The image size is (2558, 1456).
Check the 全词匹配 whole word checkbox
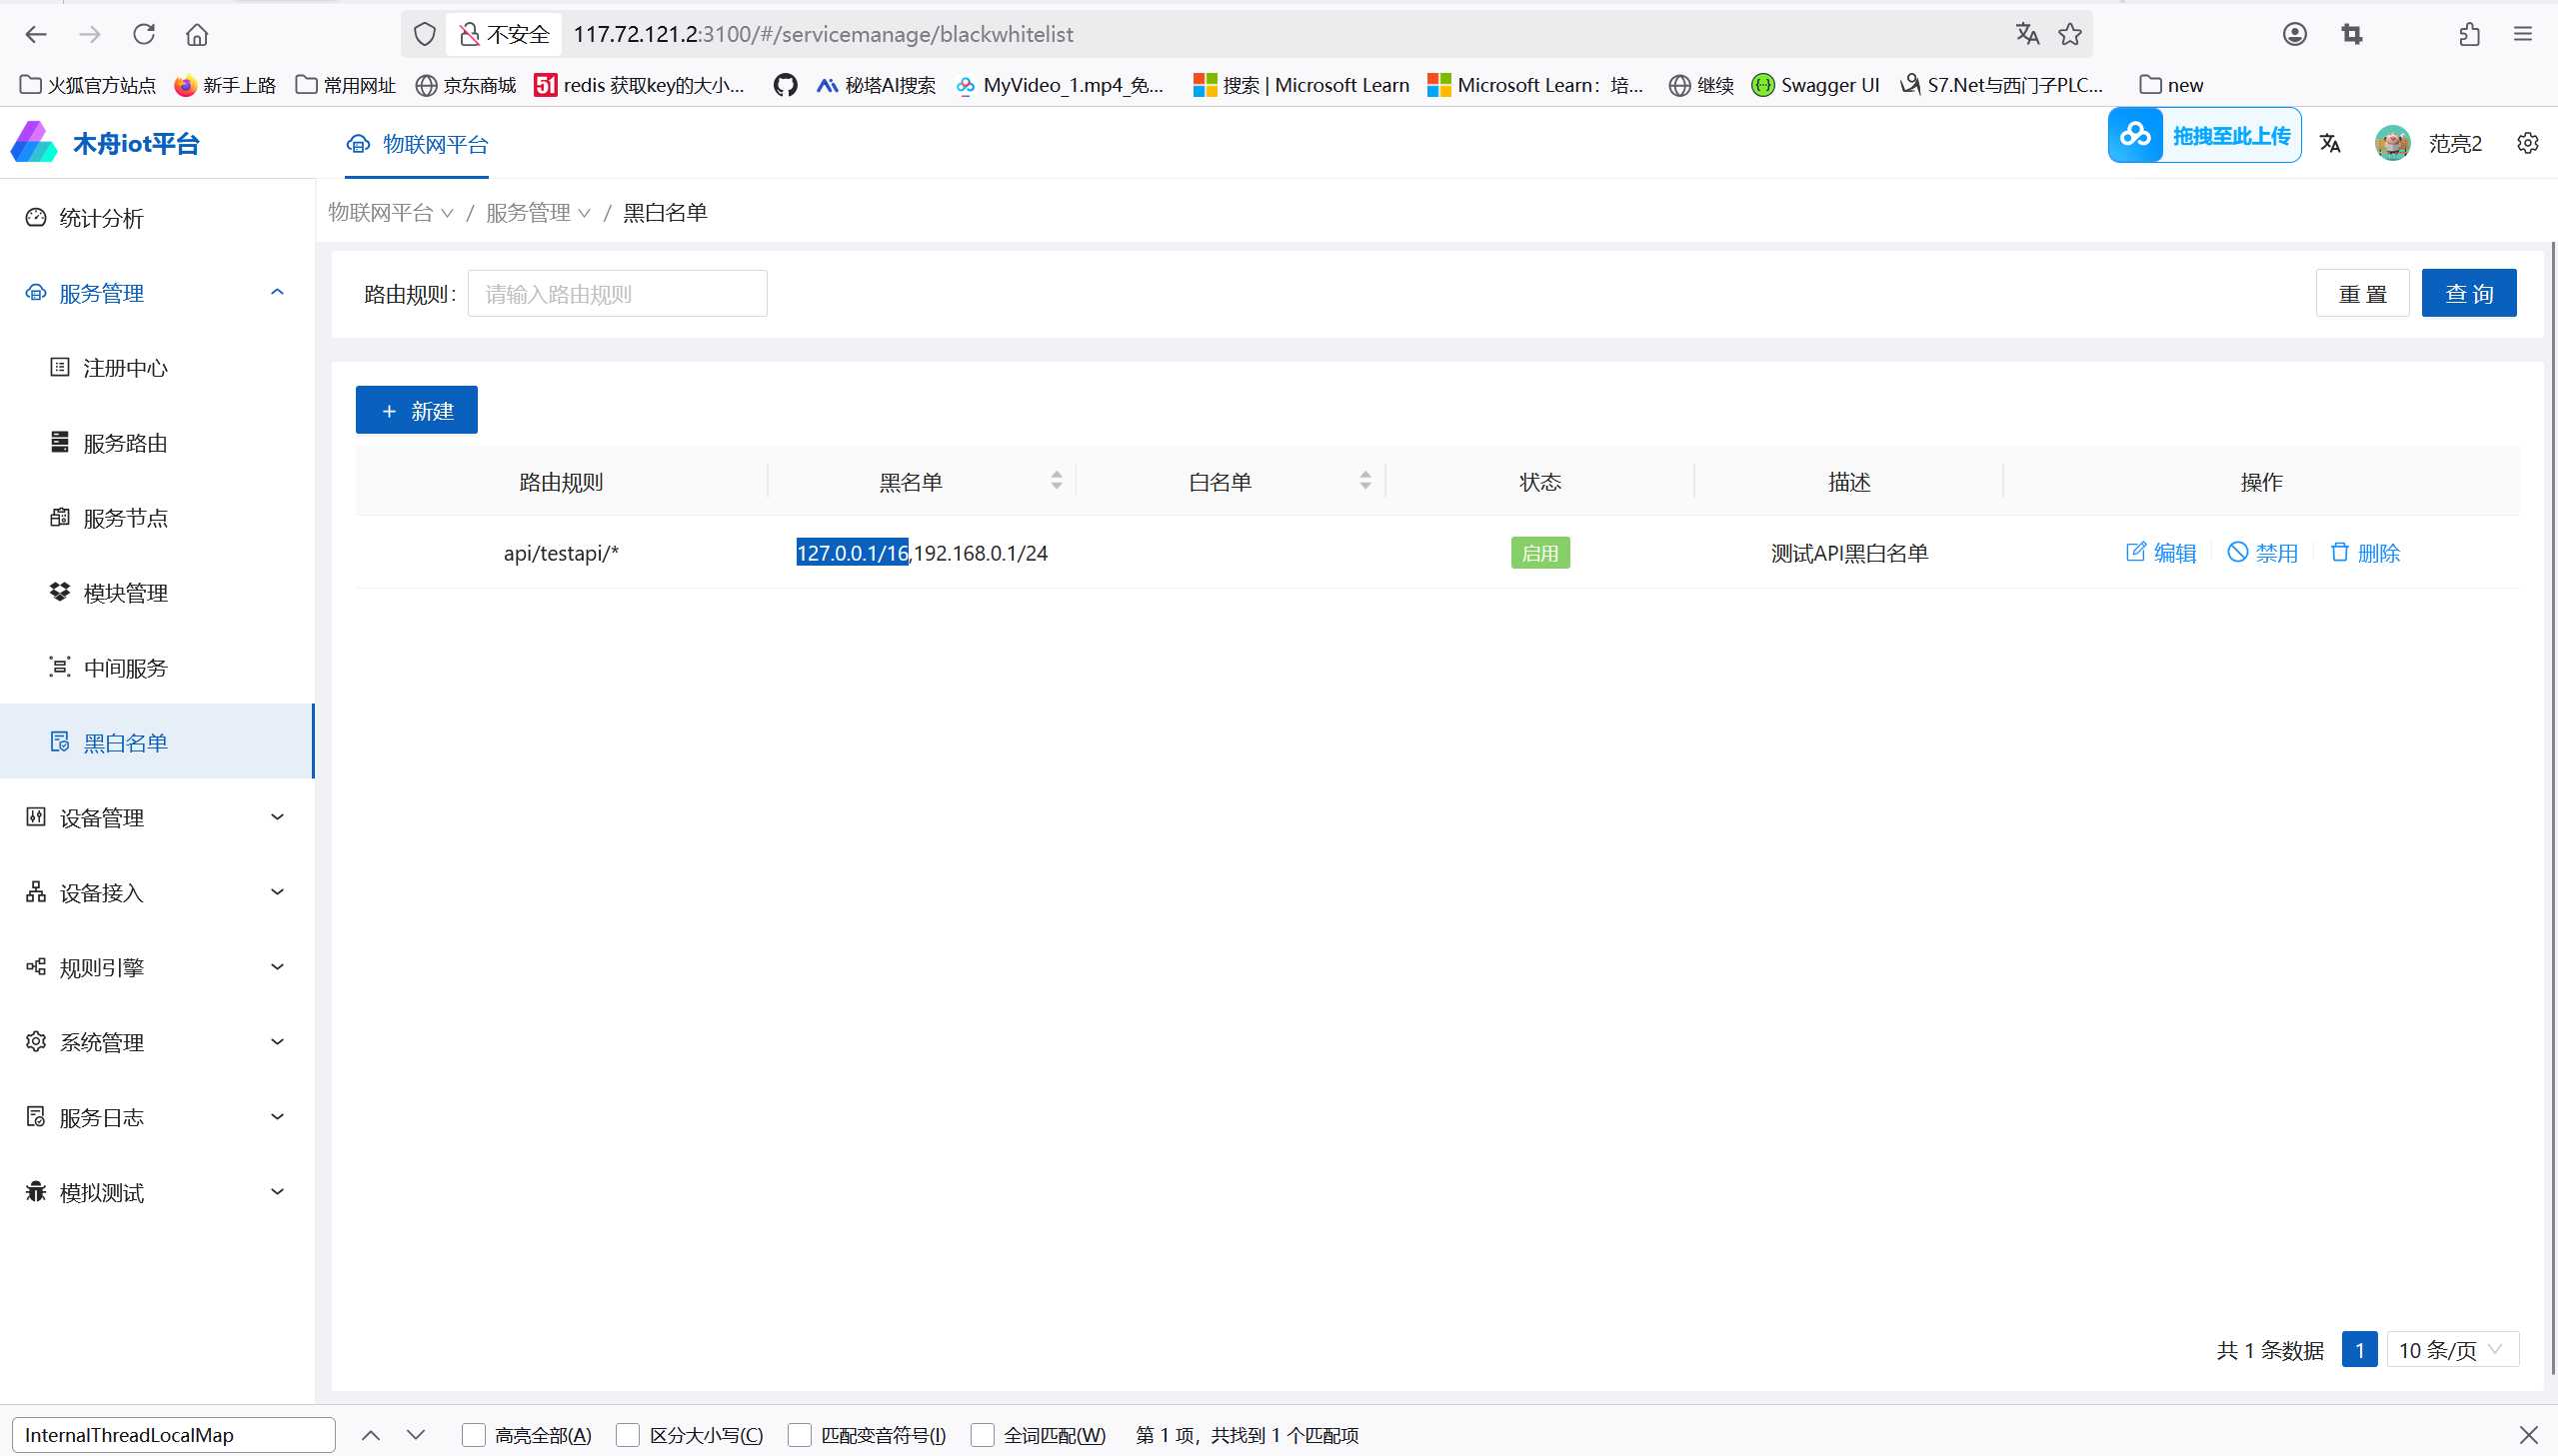point(983,1435)
